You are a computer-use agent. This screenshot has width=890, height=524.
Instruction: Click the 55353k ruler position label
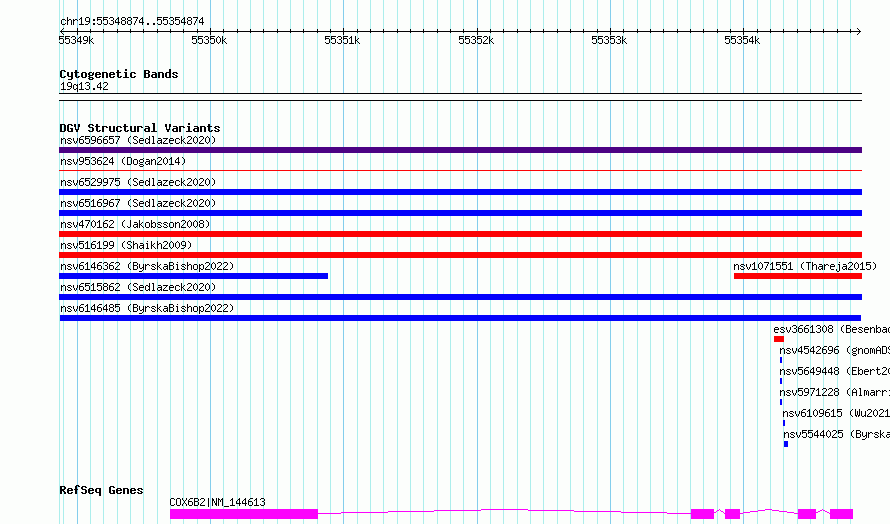(609, 40)
